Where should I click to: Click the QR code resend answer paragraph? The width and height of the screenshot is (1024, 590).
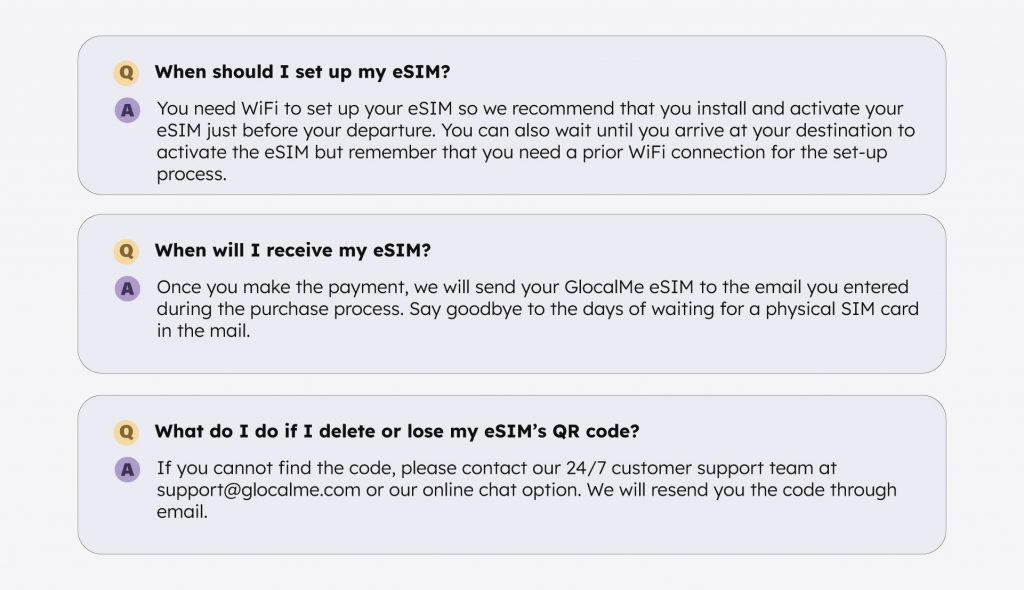526,490
